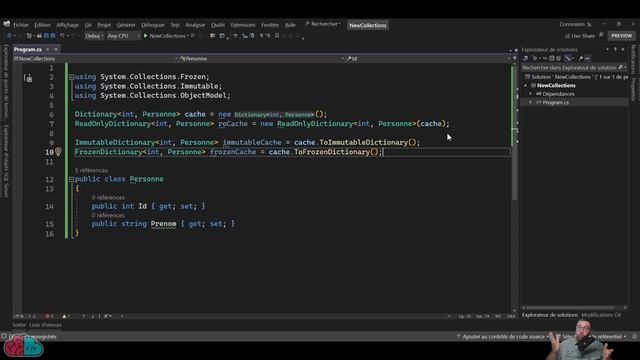Select the Program.cs editor tab
640x360 pixels.
pyautogui.click(x=28, y=49)
